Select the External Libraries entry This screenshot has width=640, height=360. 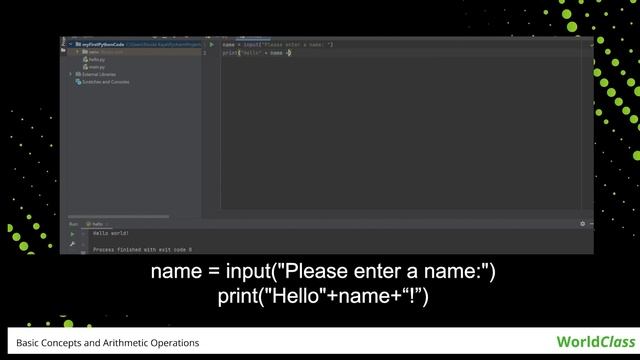(x=99, y=74)
